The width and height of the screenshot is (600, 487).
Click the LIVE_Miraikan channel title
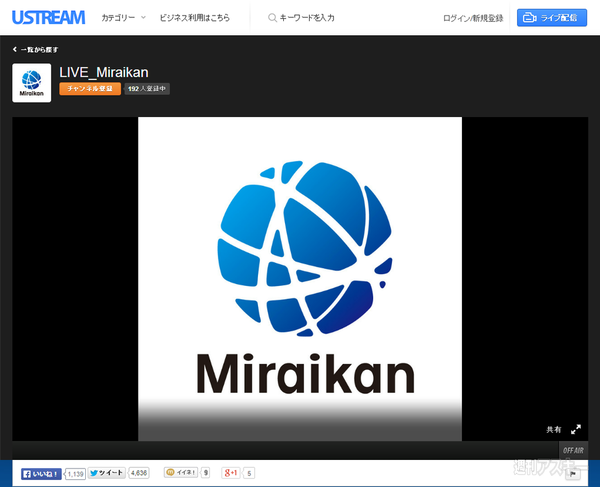104,72
